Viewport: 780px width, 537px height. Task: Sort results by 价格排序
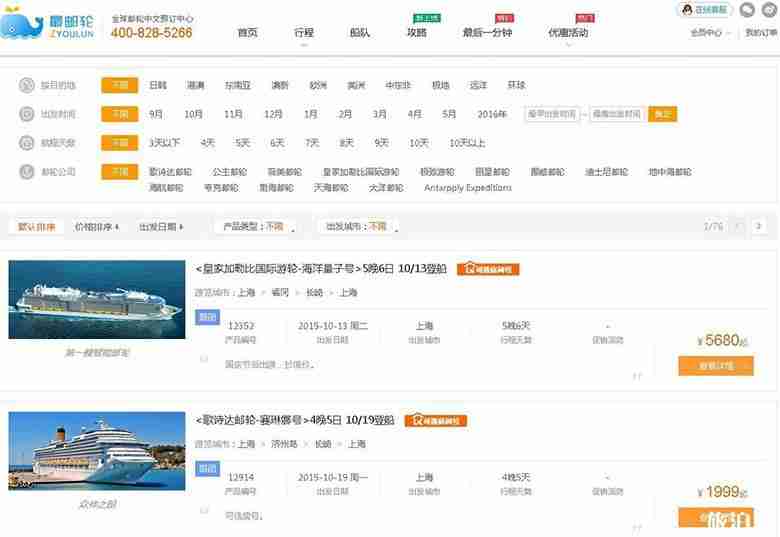pyautogui.click(x=97, y=227)
